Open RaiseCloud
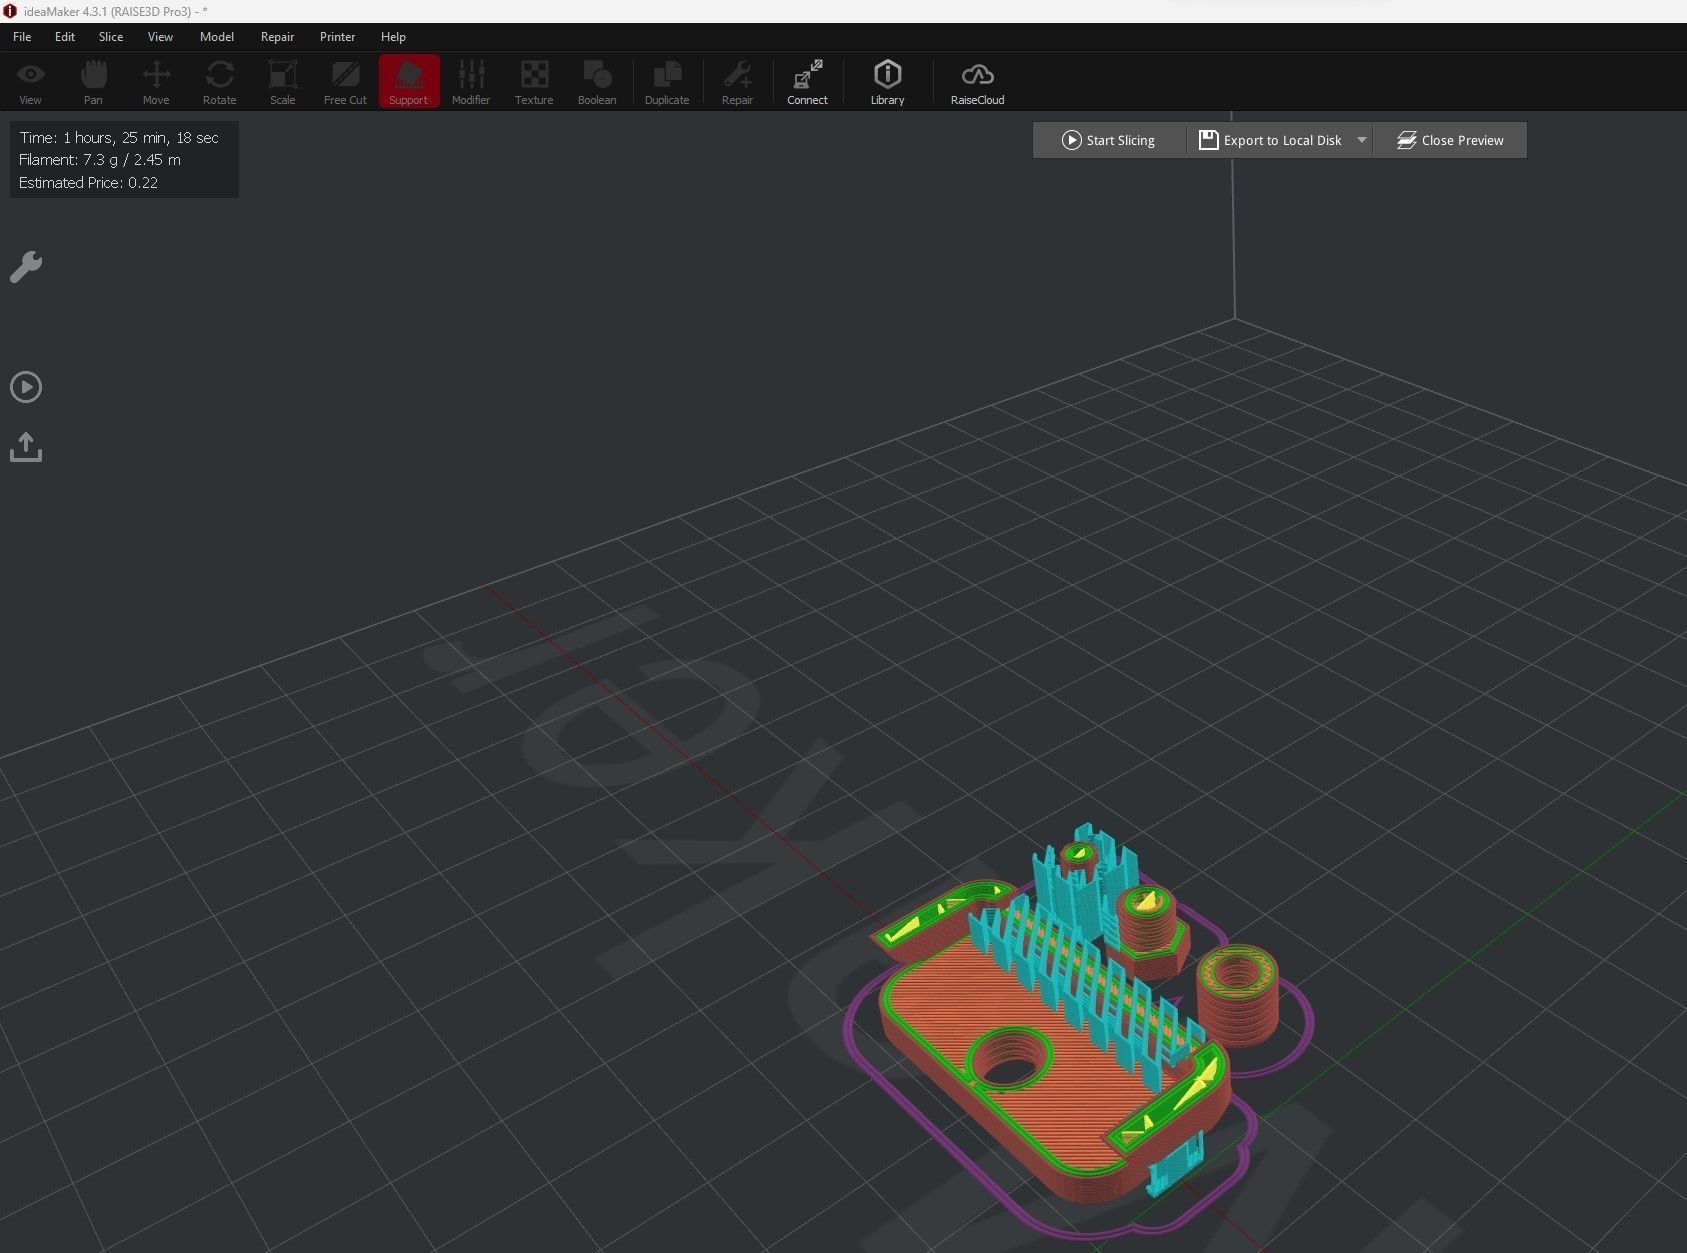Image resolution: width=1687 pixels, height=1253 pixels. tap(977, 82)
